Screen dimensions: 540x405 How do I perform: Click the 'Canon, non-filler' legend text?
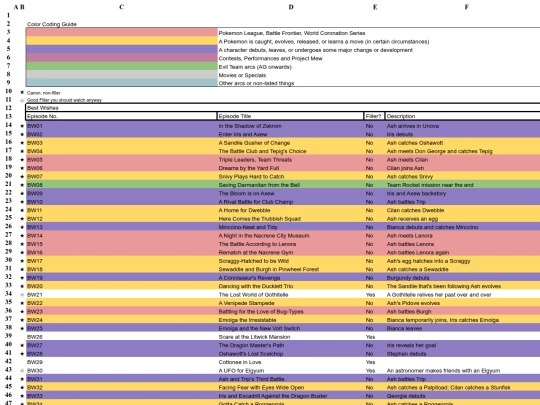tap(43, 93)
